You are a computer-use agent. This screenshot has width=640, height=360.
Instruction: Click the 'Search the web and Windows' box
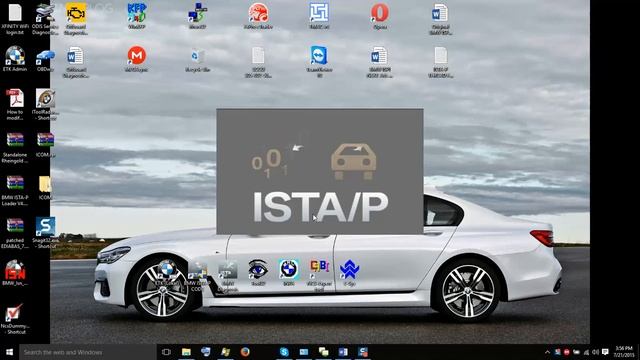[x=88, y=352]
